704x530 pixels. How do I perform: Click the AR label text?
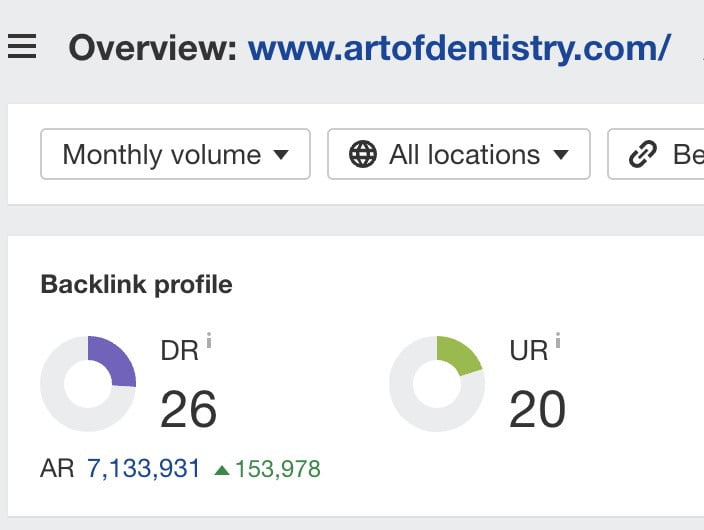click(x=57, y=468)
